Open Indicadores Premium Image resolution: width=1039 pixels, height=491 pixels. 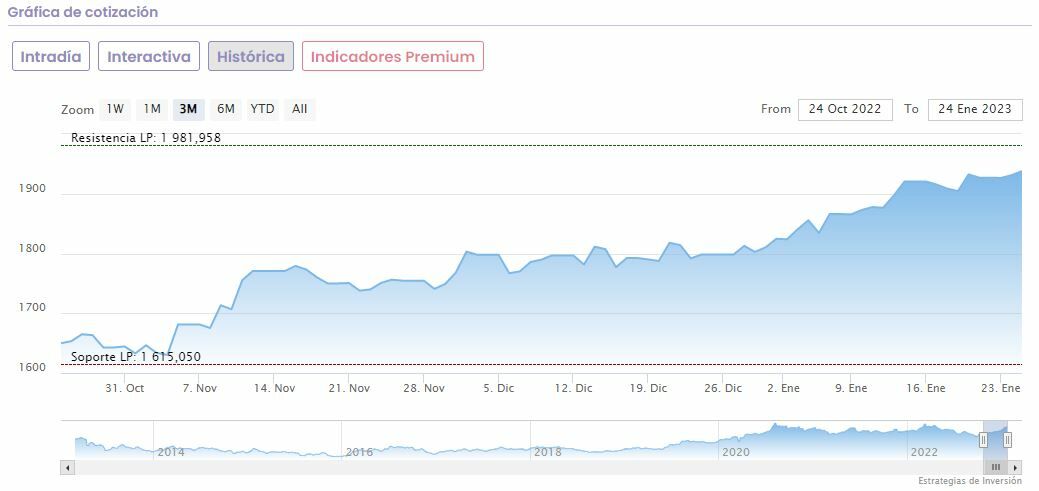(x=392, y=56)
